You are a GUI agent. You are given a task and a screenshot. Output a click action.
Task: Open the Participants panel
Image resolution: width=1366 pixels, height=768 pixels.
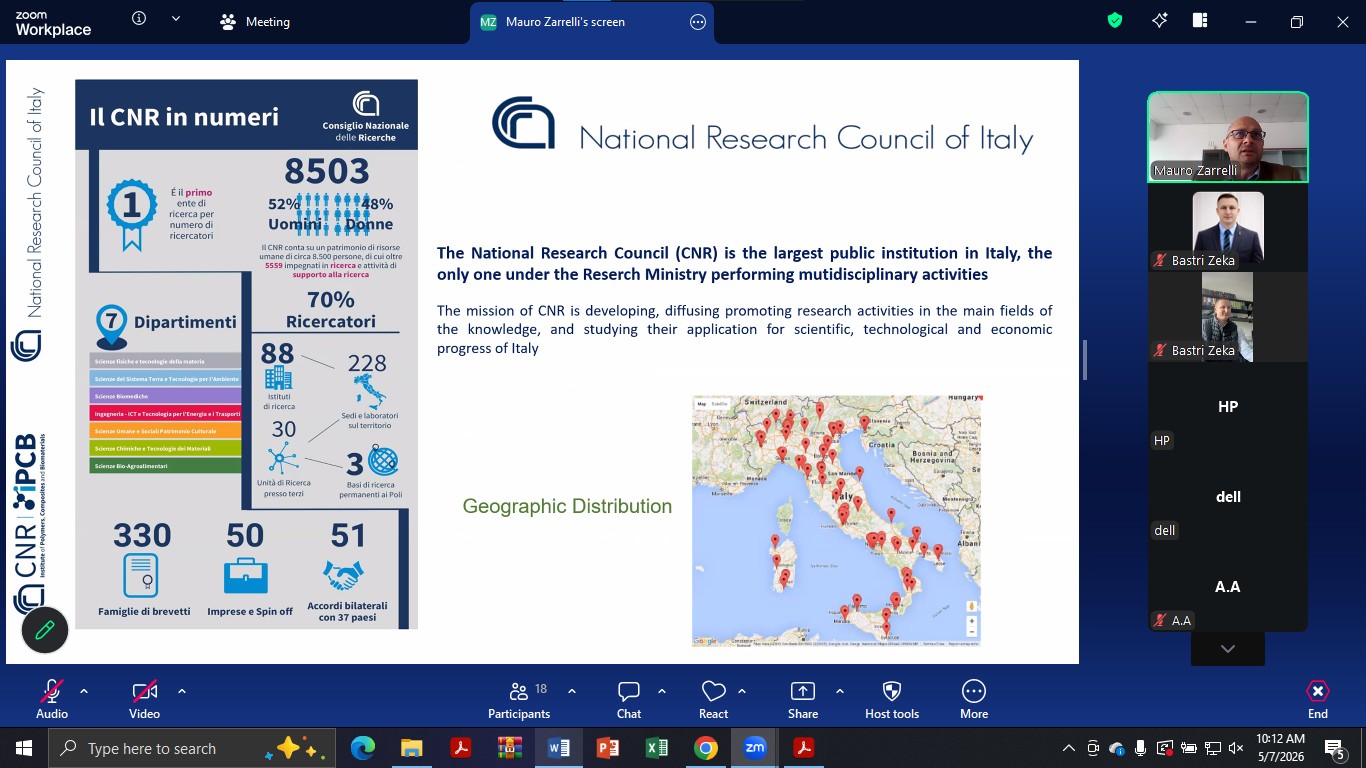[x=519, y=699]
